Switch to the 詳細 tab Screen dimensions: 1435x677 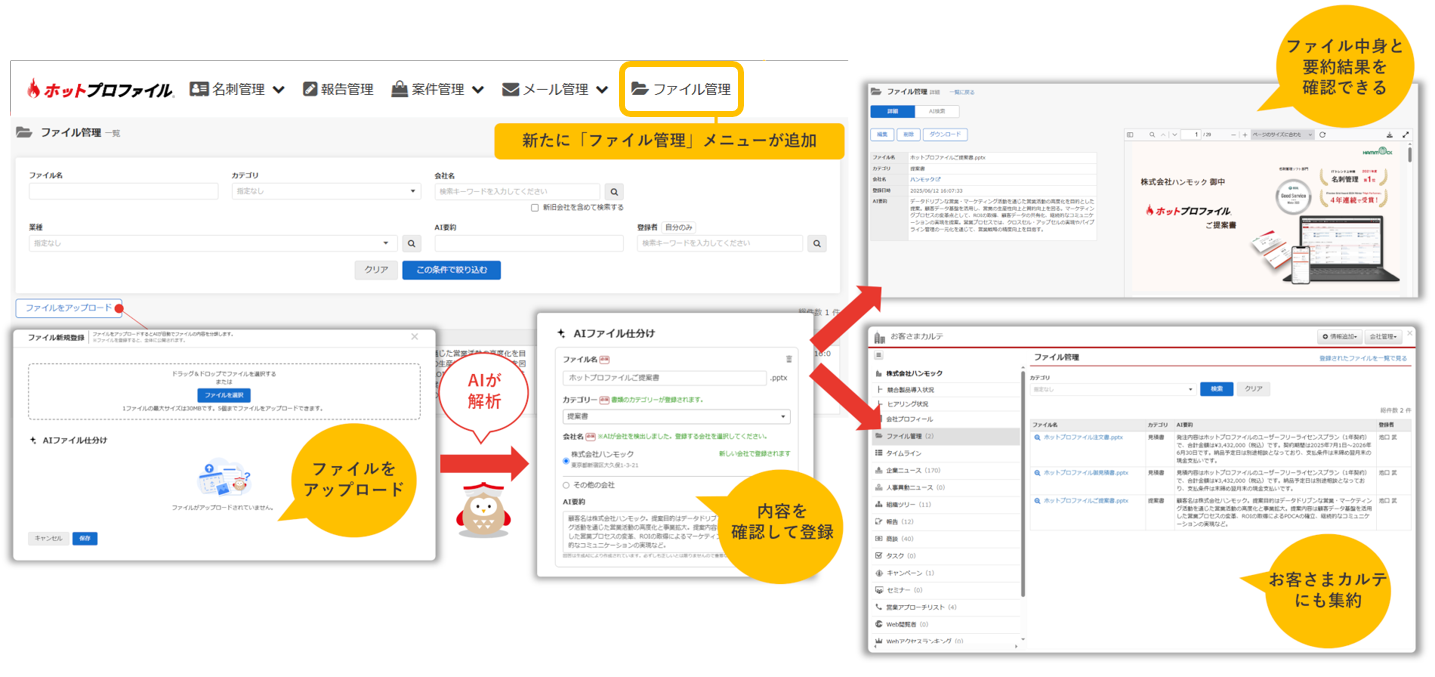coord(893,111)
